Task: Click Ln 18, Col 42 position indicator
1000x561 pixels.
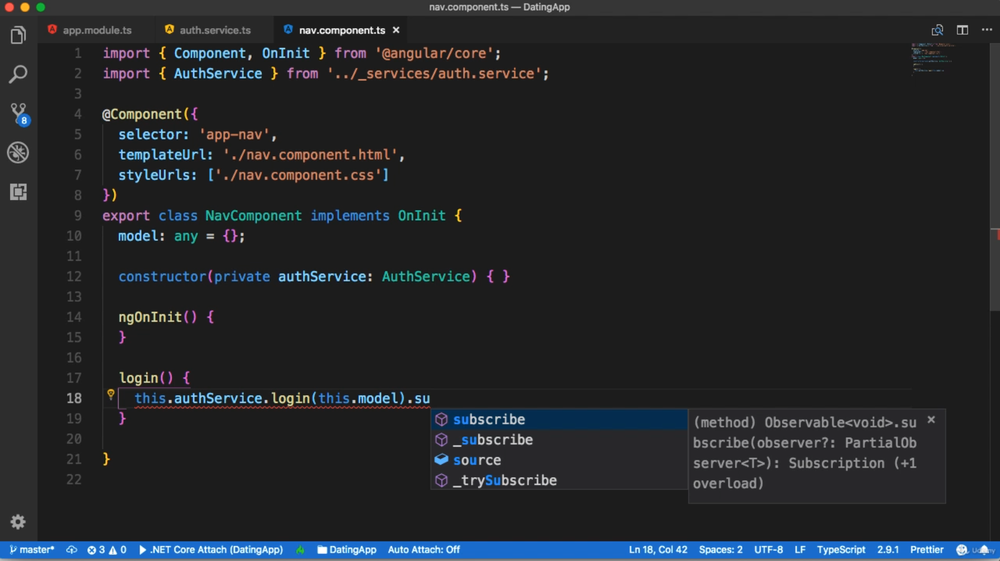Action: click(658, 550)
